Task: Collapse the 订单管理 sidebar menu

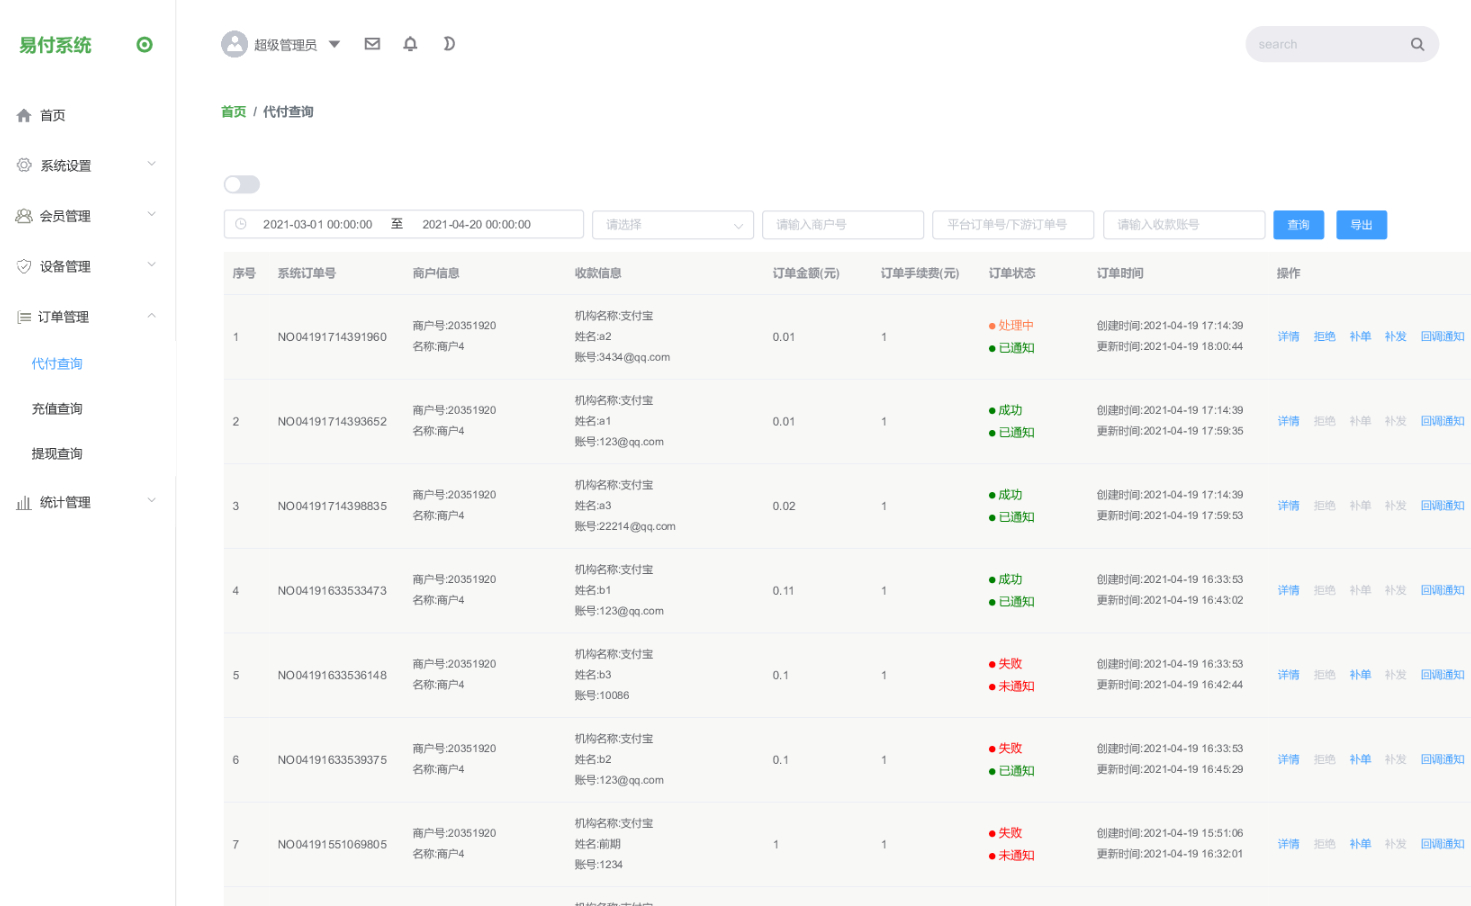Action: [x=87, y=317]
